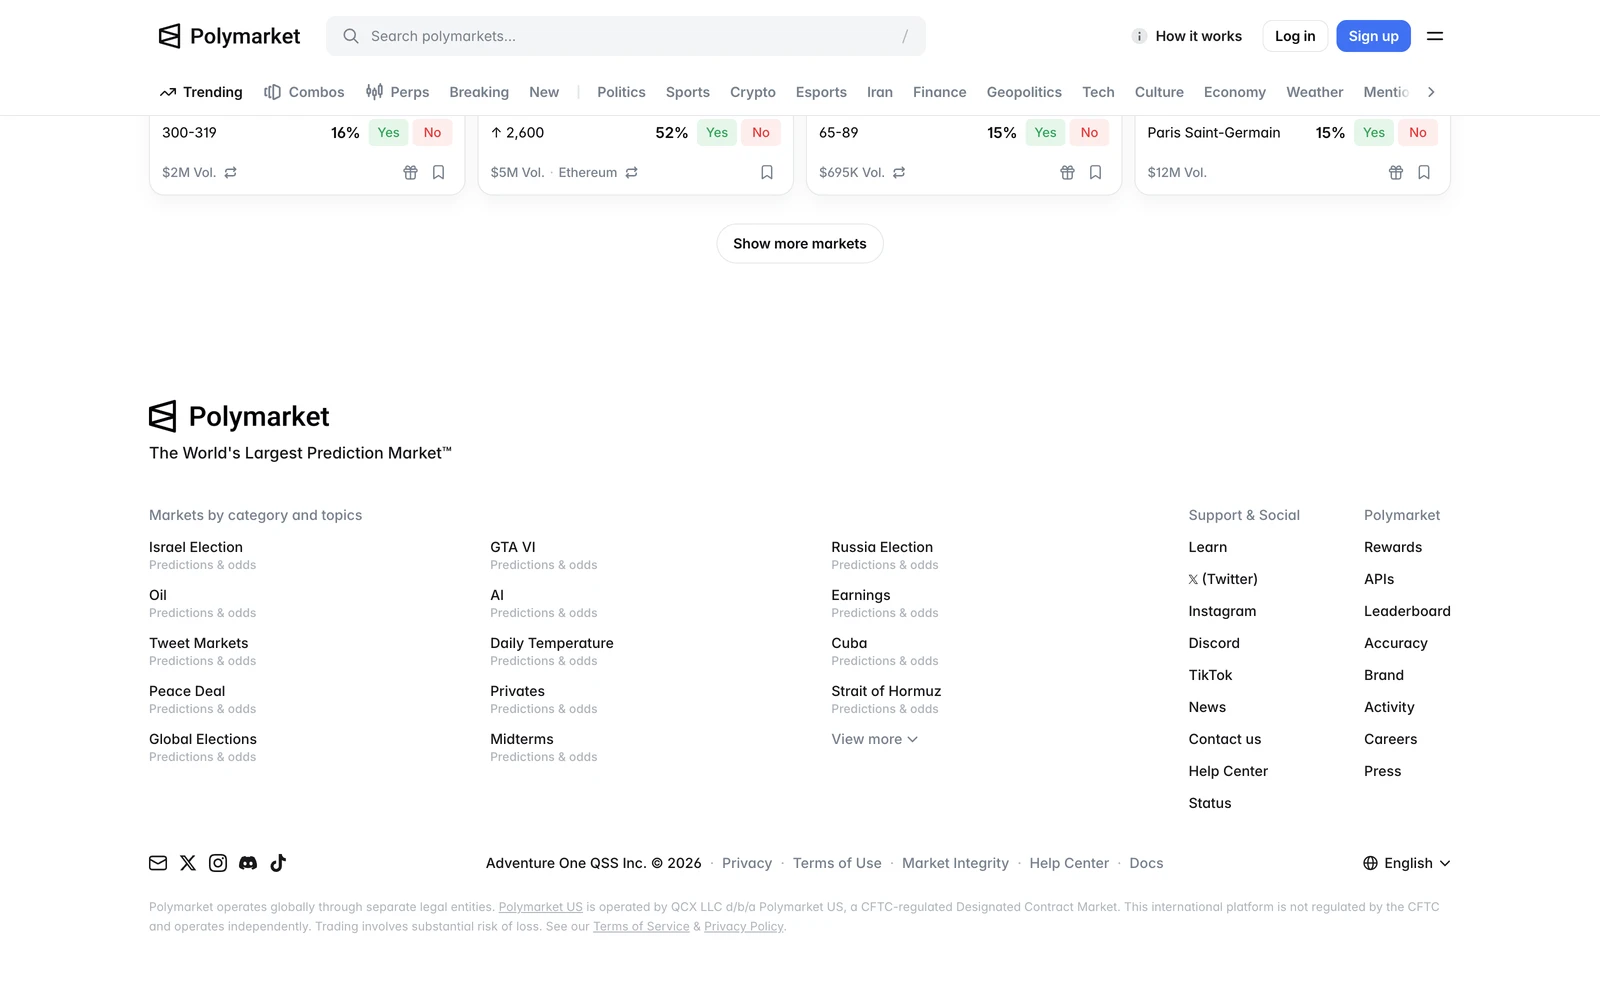Buy Yes on Paris Saint-Germain outcome
Viewport: 1600px width, 1000px height.
pyautogui.click(x=1374, y=132)
